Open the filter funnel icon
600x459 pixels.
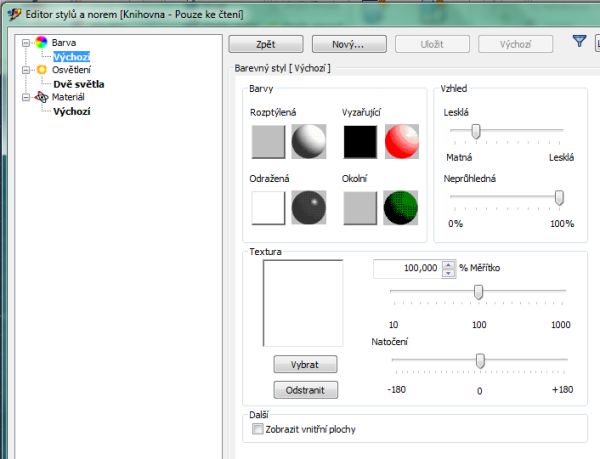click(x=579, y=42)
